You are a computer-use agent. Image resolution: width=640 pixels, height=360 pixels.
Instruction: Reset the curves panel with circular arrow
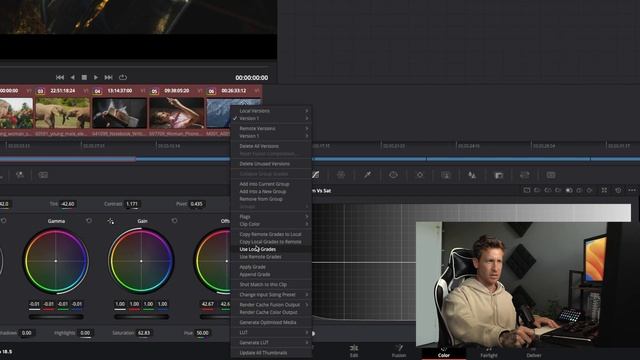(x=618, y=190)
